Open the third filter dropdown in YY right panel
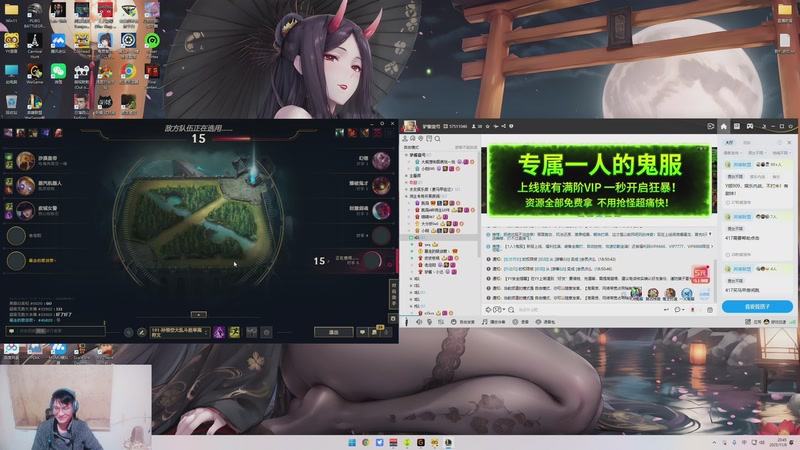 tap(781, 153)
